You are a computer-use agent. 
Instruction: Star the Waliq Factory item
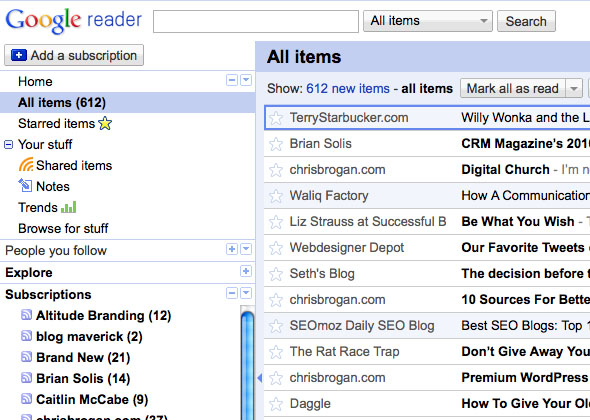point(276,196)
